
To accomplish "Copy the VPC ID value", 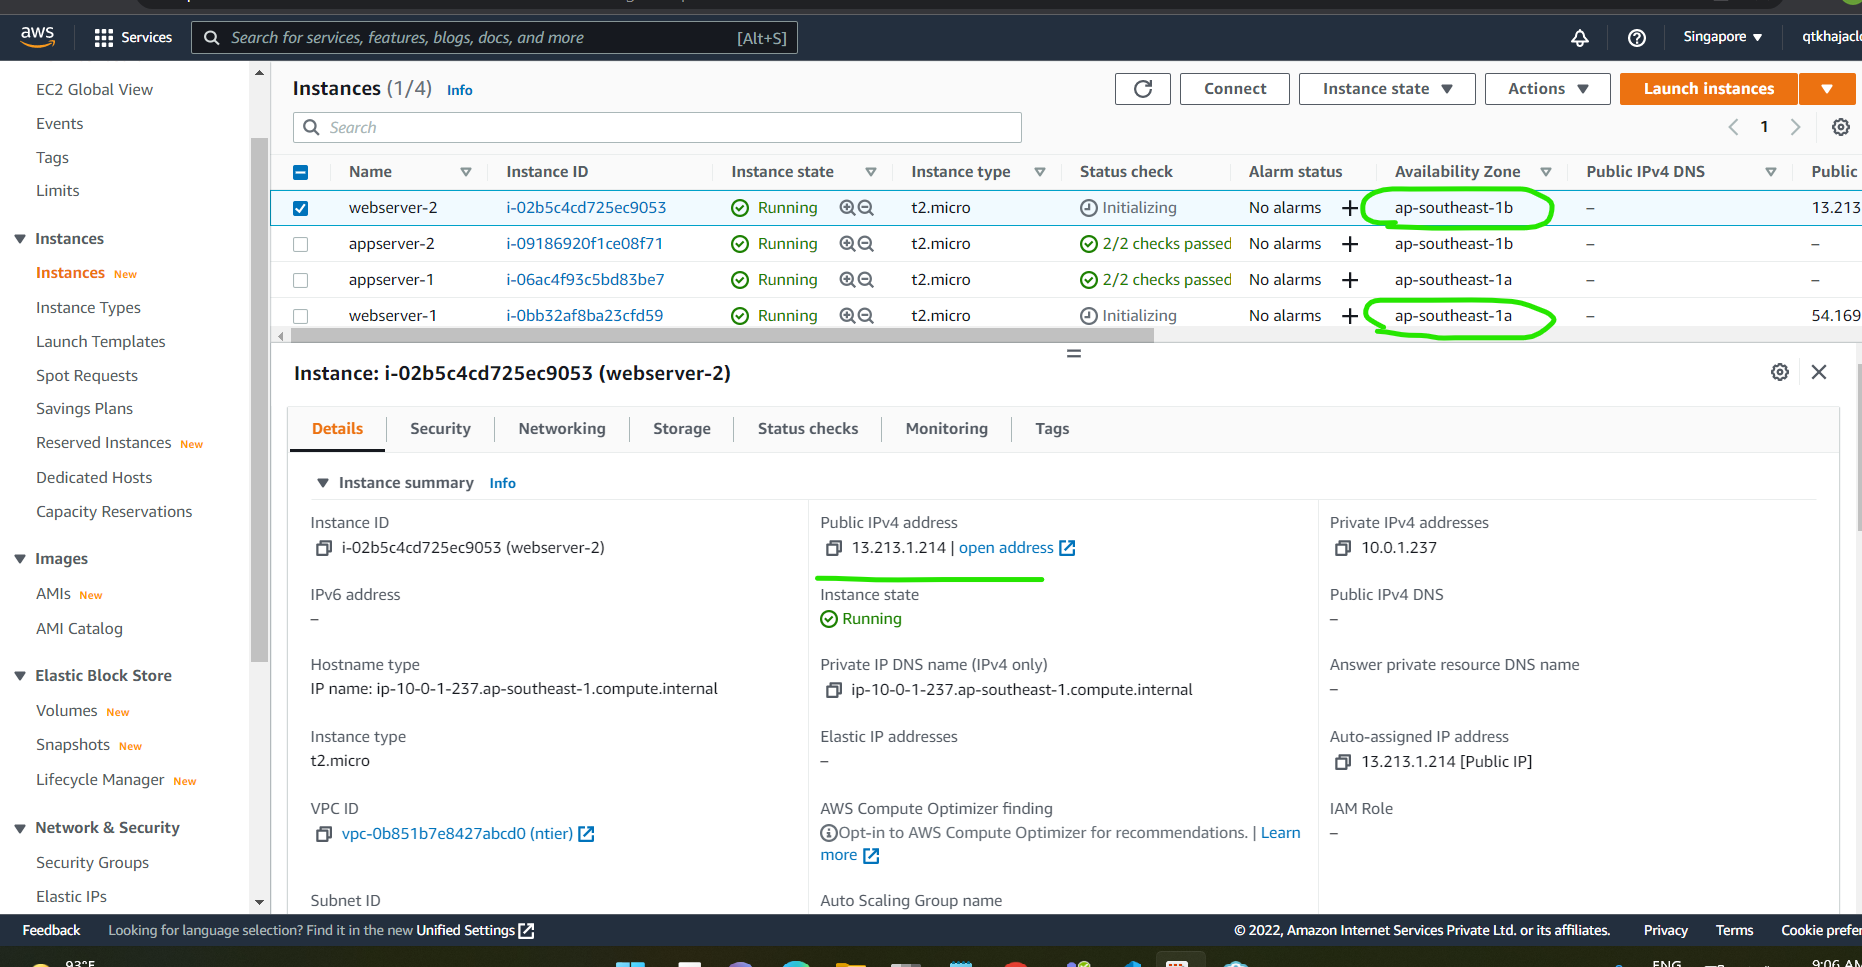I will (x=324, y=834).
